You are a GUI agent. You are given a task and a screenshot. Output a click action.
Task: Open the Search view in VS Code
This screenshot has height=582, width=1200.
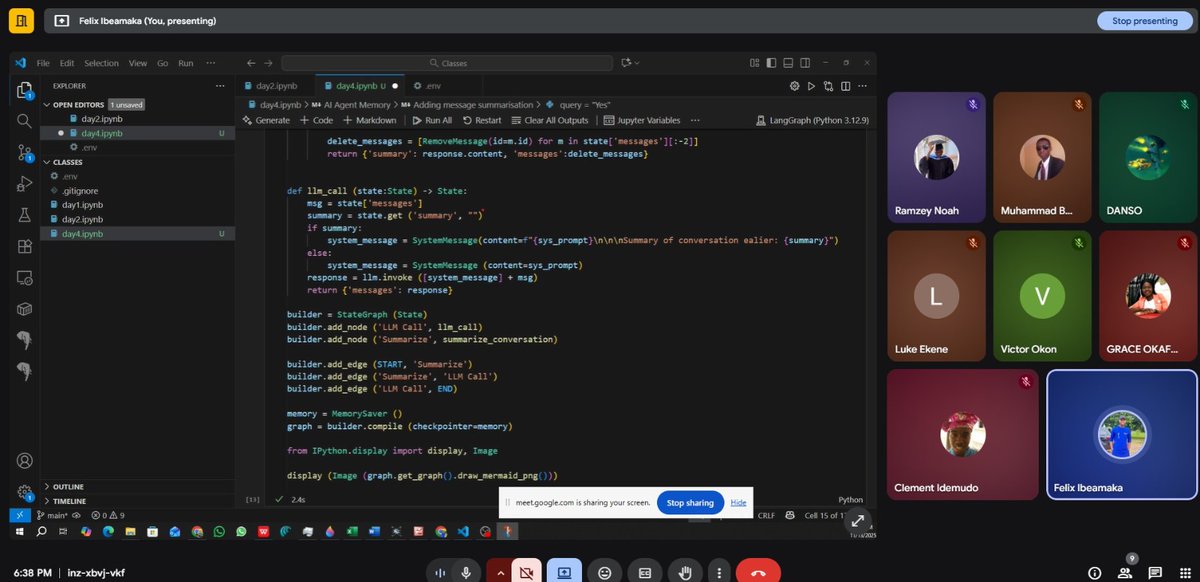pos(24,121)
